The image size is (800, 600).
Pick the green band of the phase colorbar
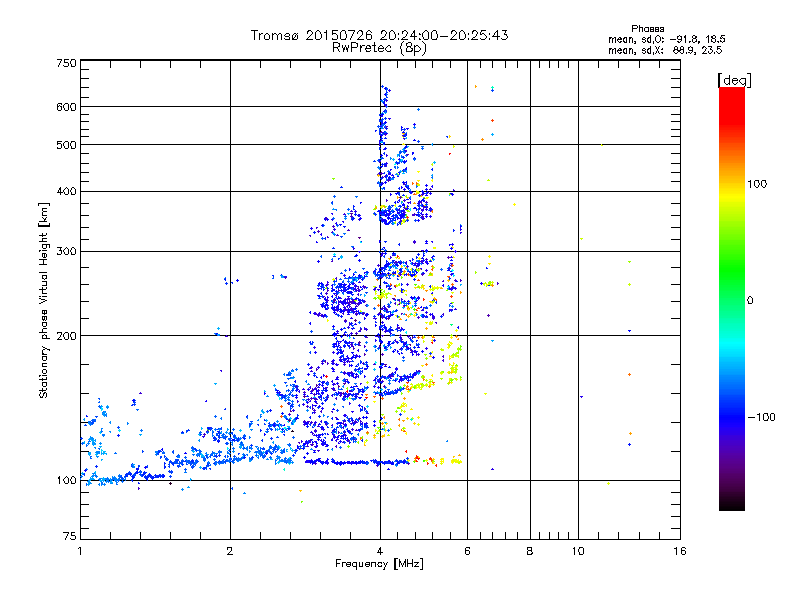732,270
